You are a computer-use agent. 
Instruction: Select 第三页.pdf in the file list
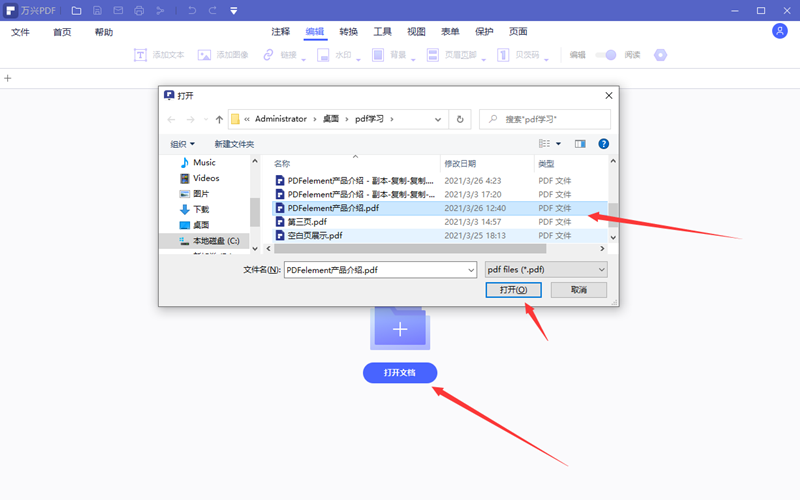click(x=307, y=222)
